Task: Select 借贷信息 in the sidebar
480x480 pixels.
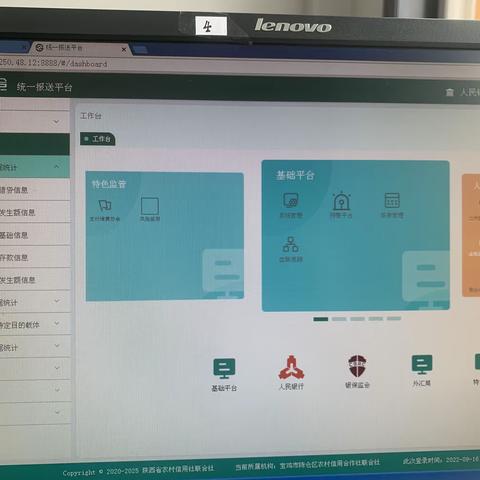Action: tap(35, 190)
